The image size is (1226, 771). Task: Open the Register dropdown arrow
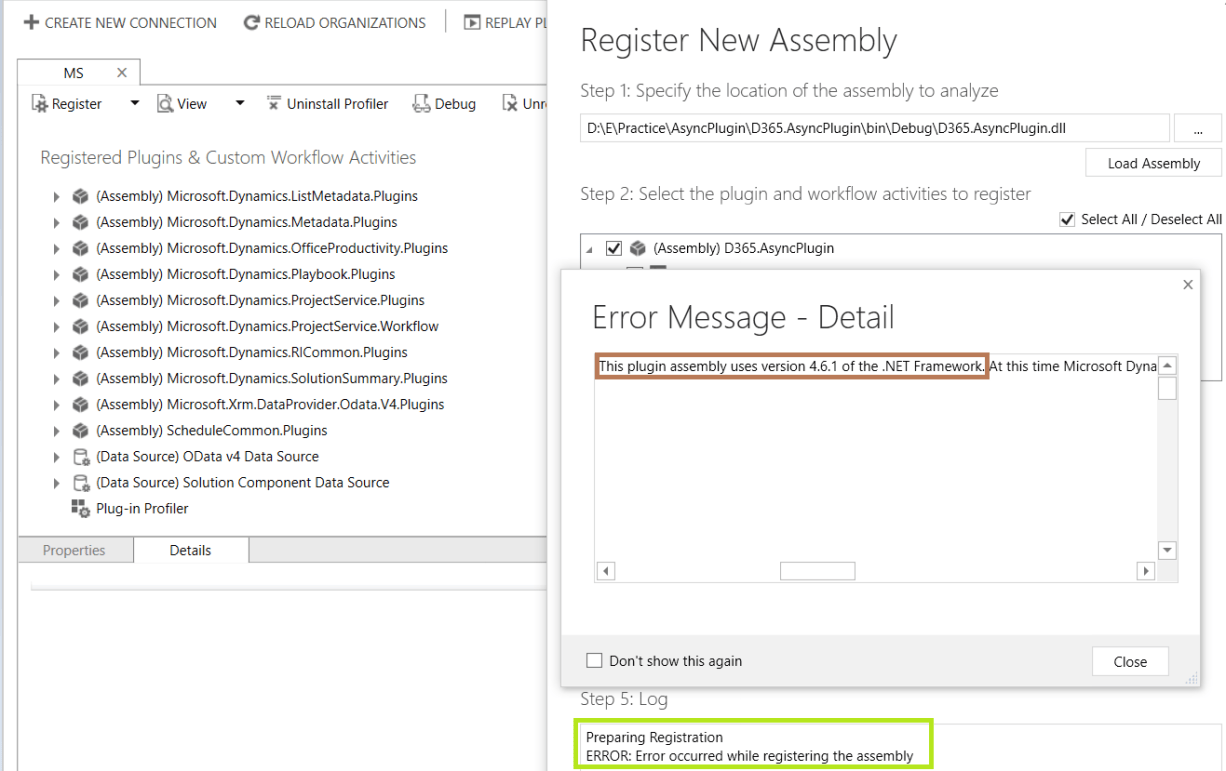(x=135, y=103)
